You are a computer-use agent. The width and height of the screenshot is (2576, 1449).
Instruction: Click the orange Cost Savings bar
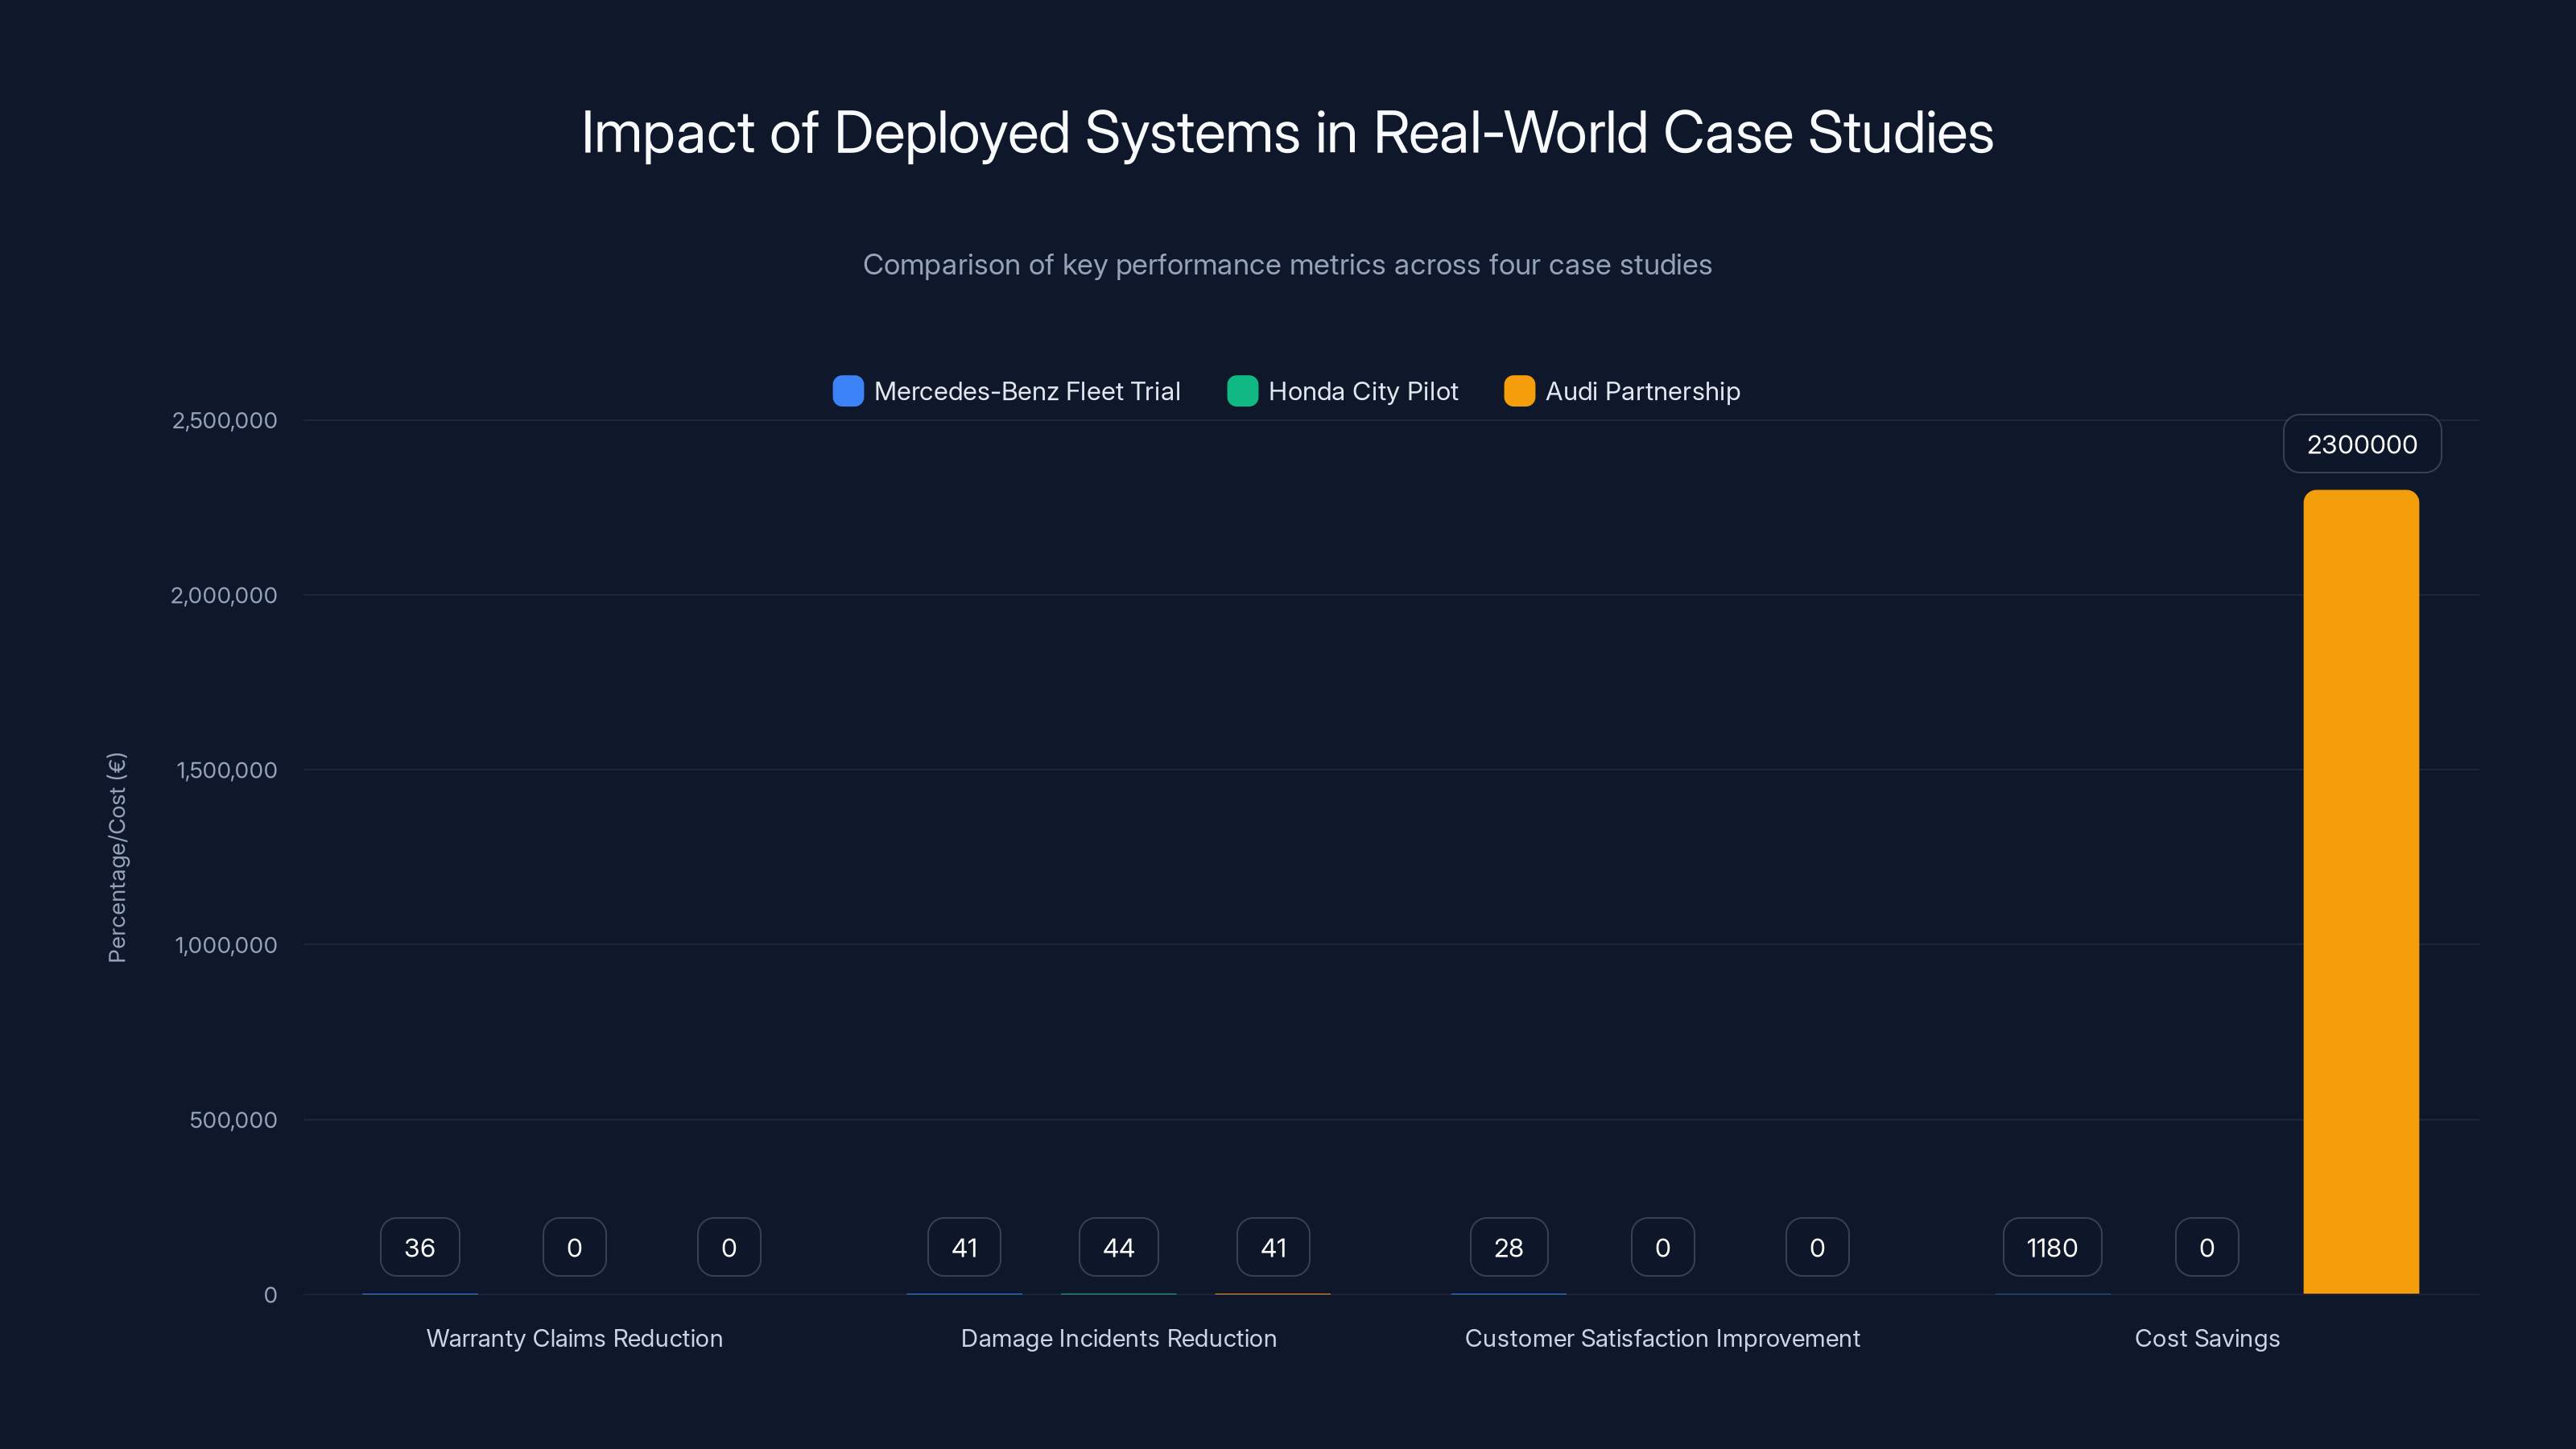[2361, 890]
